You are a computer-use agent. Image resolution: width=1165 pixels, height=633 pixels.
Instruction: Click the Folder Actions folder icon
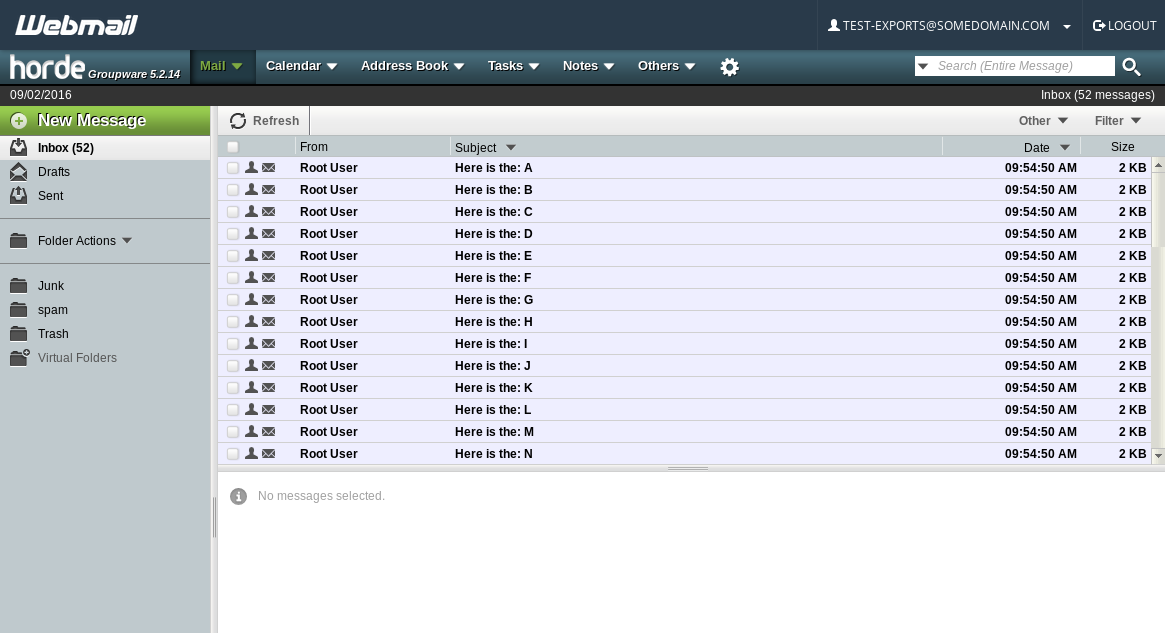point(19,241)
